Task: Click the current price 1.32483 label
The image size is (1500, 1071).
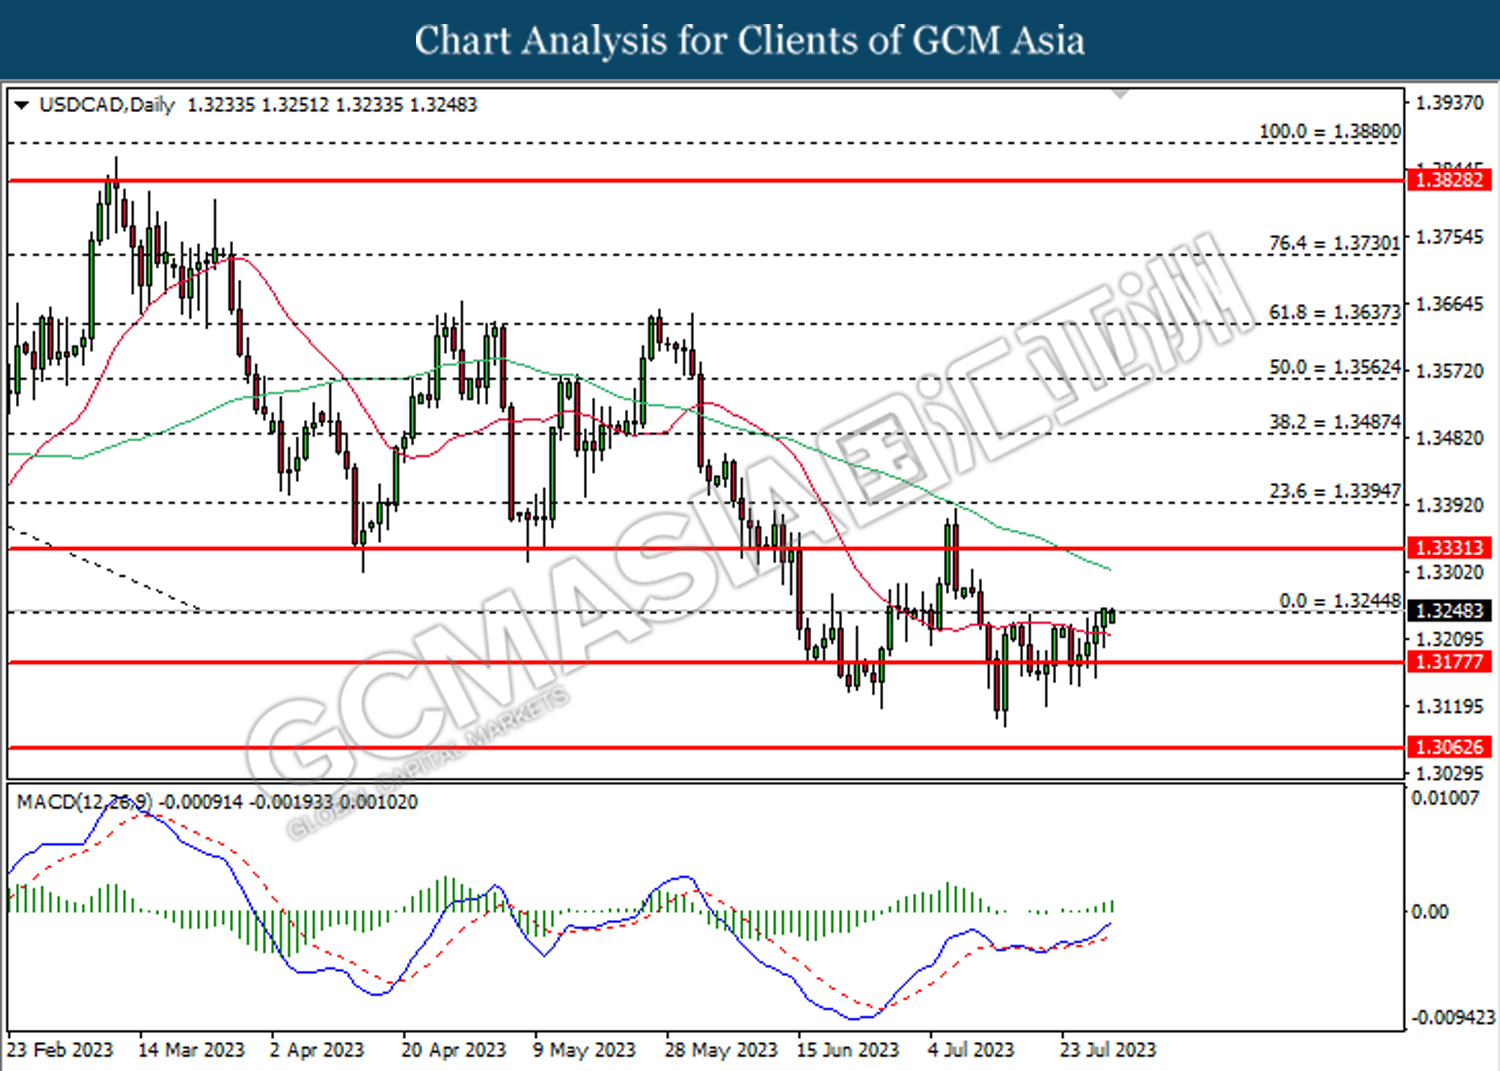Action: [1450, 611]
